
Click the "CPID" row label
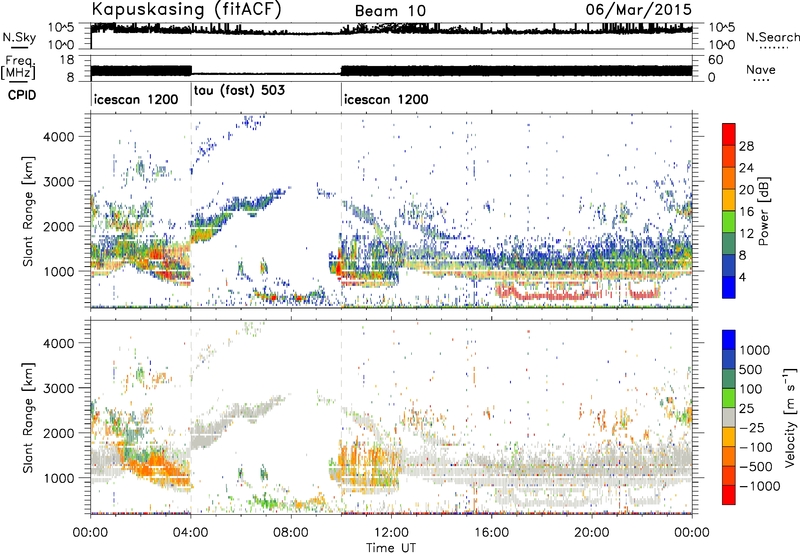pyautogui.click(x=22, y=95)
